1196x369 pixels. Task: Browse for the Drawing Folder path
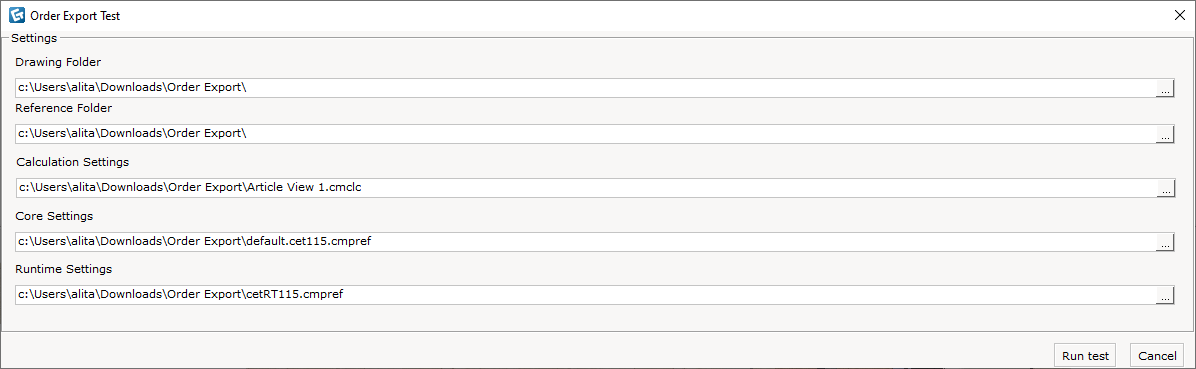(1165, 89)
